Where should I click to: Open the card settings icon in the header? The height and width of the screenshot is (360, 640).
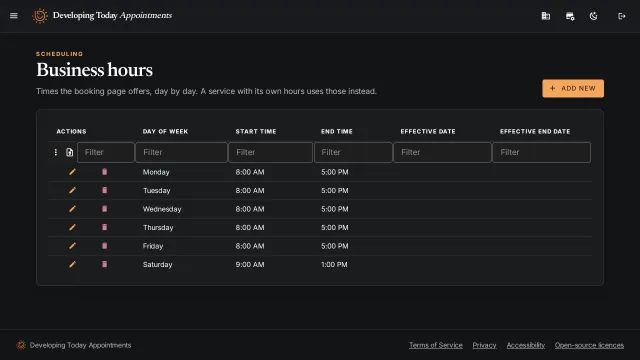click(570, 16)
